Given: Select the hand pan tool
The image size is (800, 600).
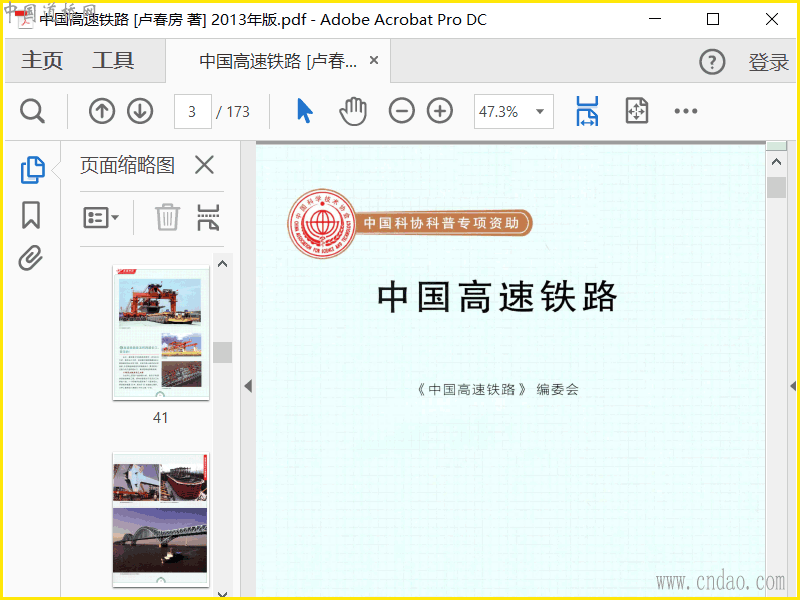Looking at the screenshot, I should (x=353, y=111).
